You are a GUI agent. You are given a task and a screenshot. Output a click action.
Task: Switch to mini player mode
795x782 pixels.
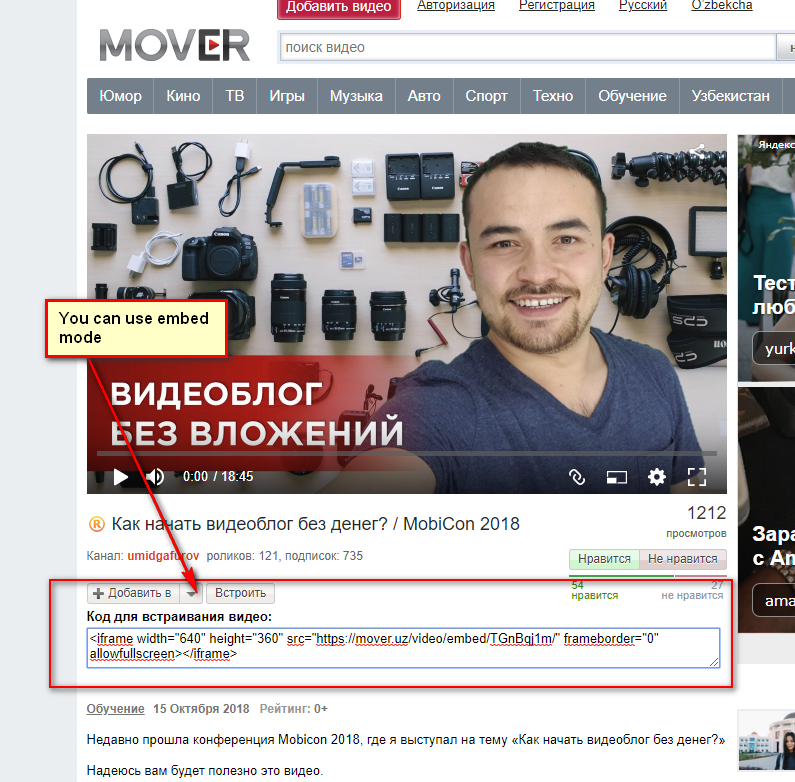click(616, 477)
